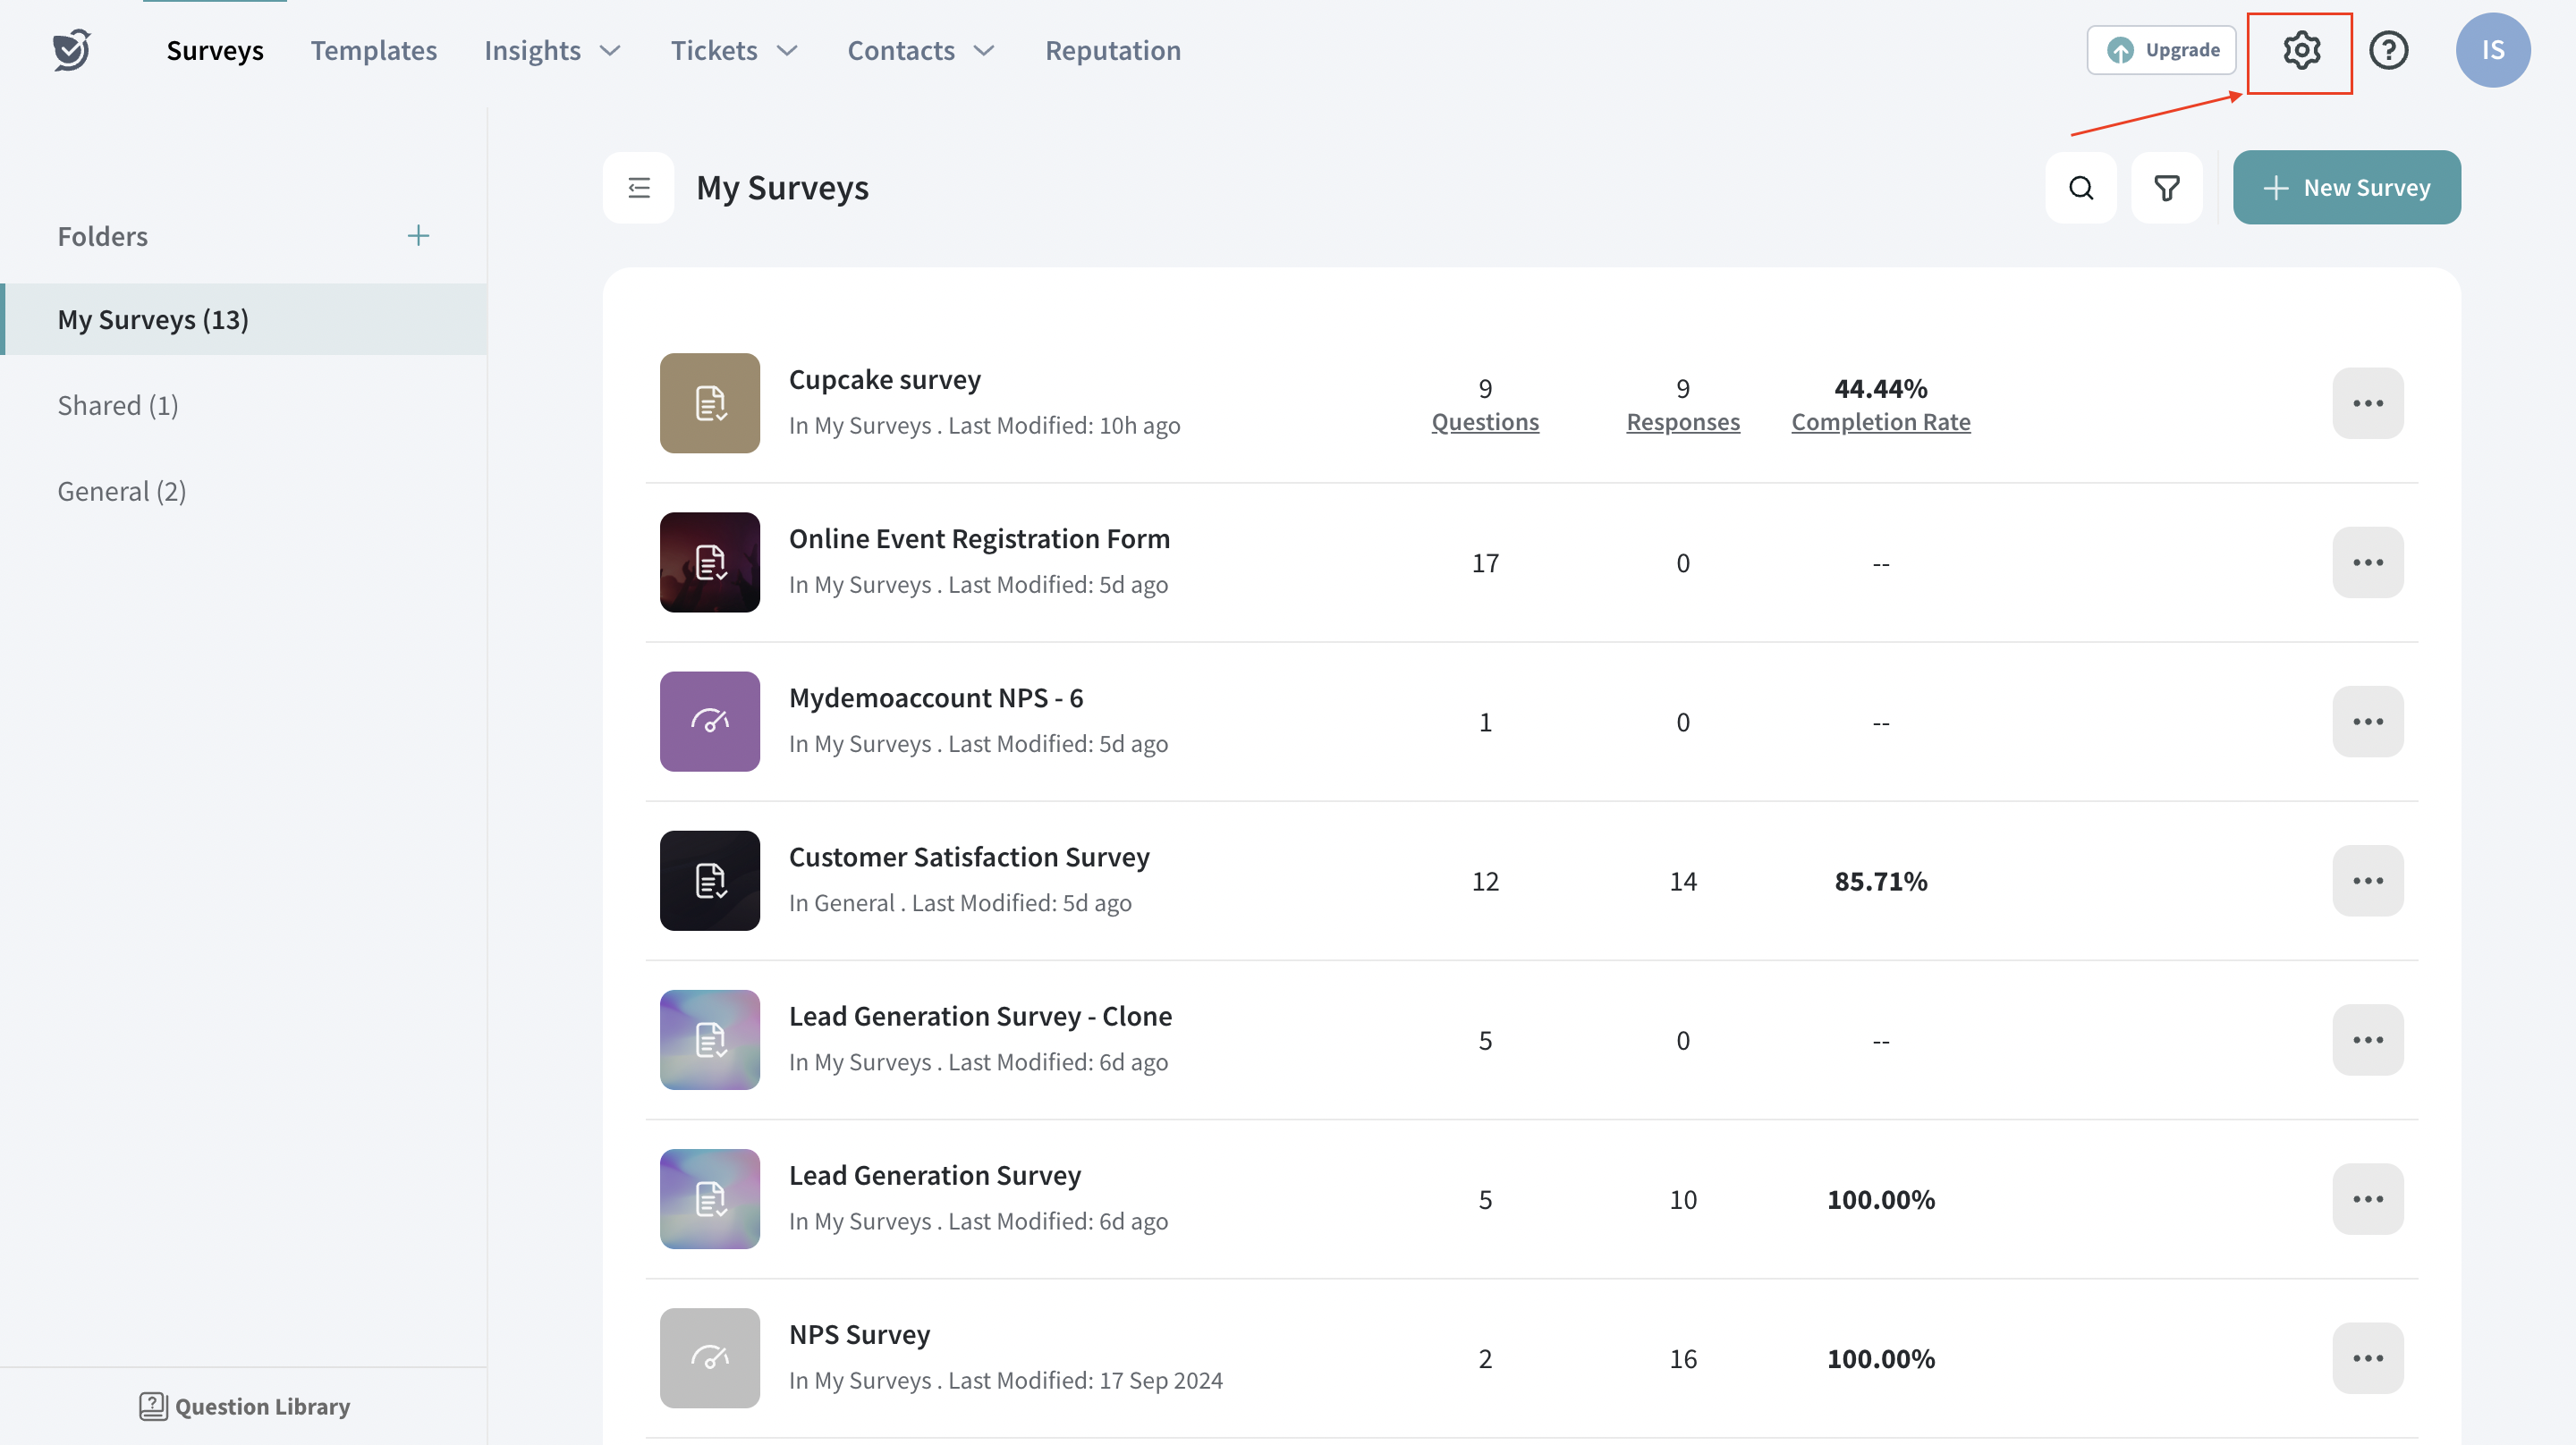Click the New Survey button
Viewport: 2576px width, 1445px height.
pyautogui.click(x=2346, y=188)
